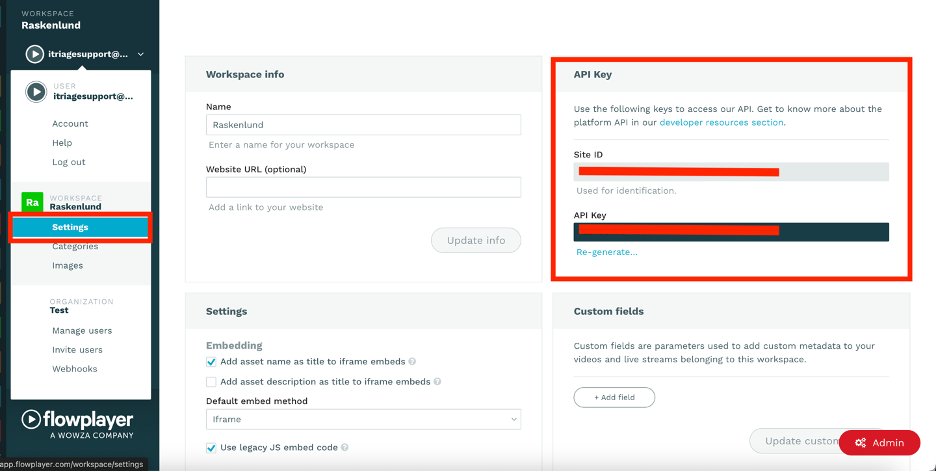936x472 pixels.
Task: Open Invite users entry
Action: coord(77,350)
